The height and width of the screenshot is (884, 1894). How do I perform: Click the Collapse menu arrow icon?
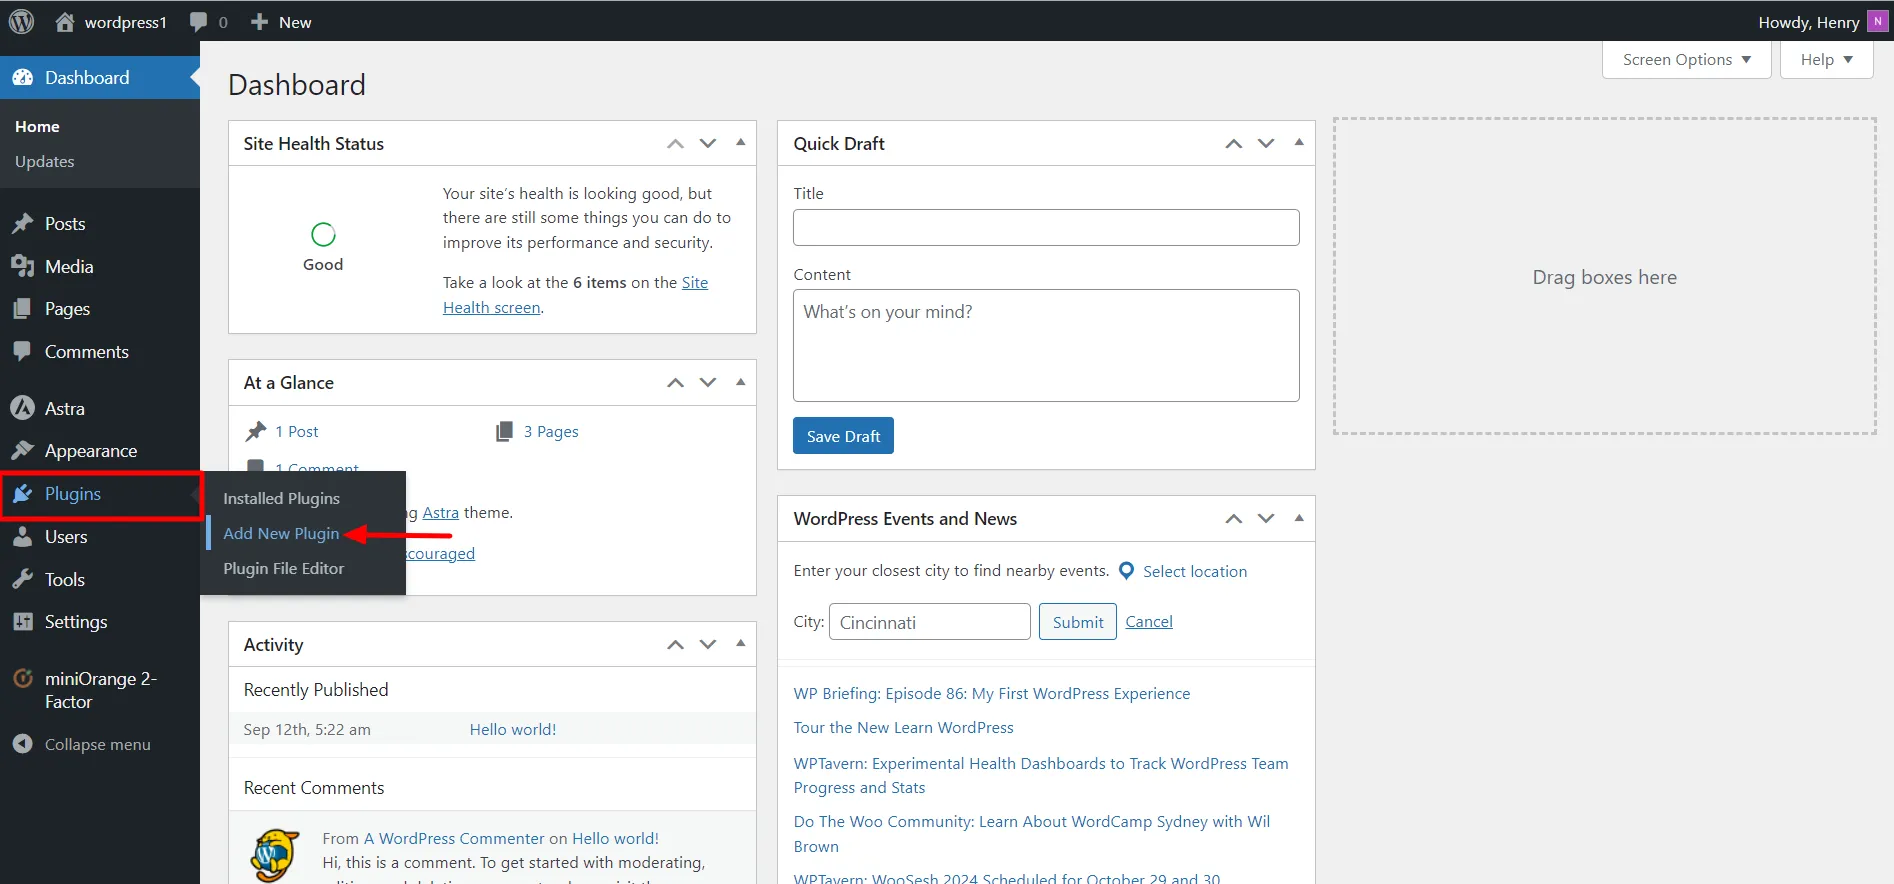(x=22, y=744)
